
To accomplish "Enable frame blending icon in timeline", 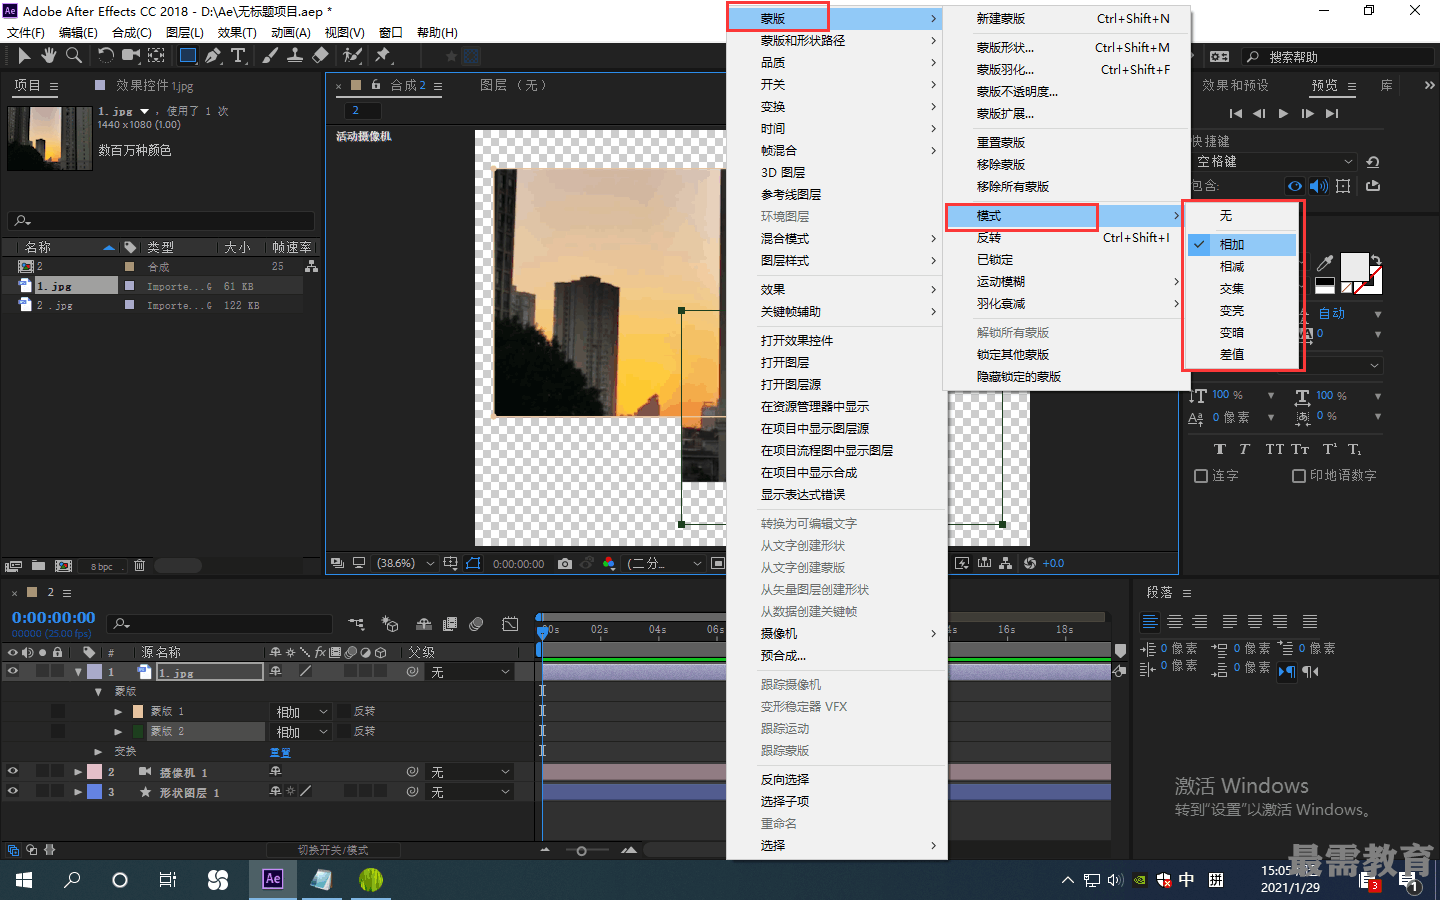I will (450, 624).
